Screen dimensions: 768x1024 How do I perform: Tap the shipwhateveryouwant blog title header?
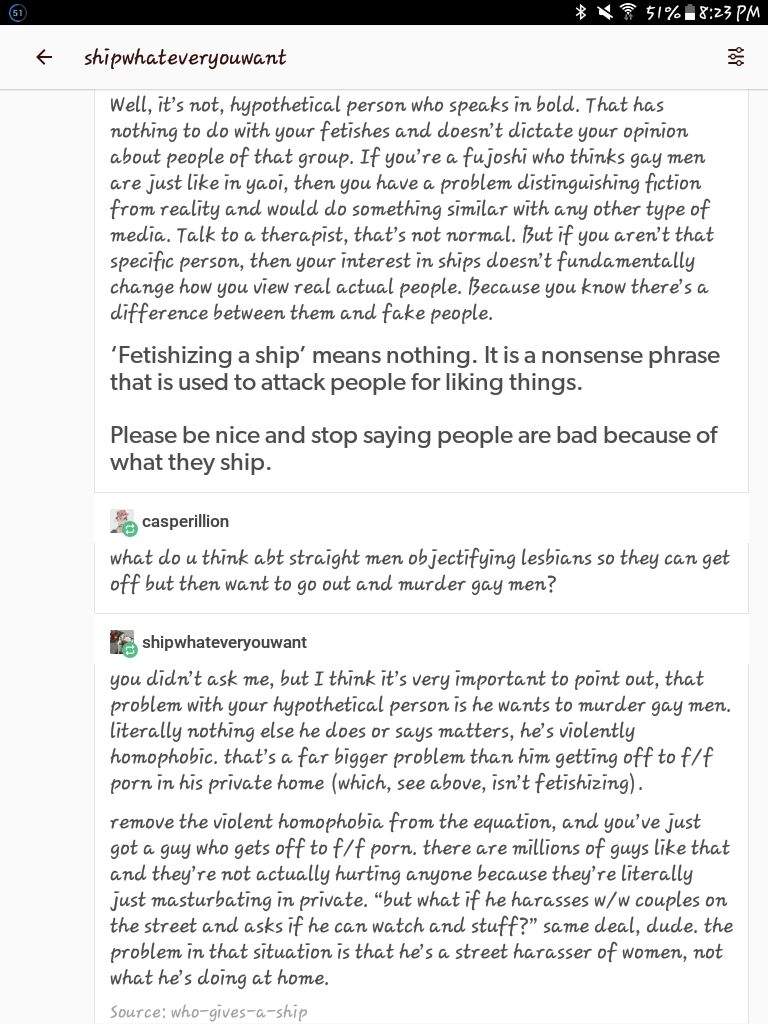[x=185, y=57]
